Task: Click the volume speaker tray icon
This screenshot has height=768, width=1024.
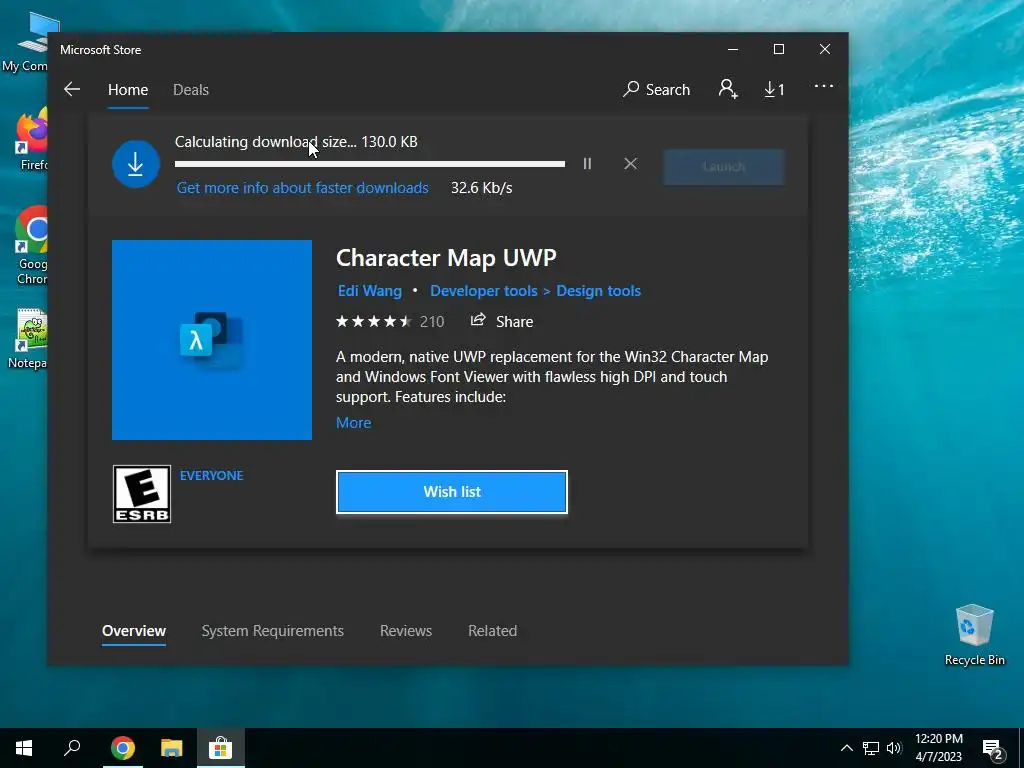Action: pos(894,748)
